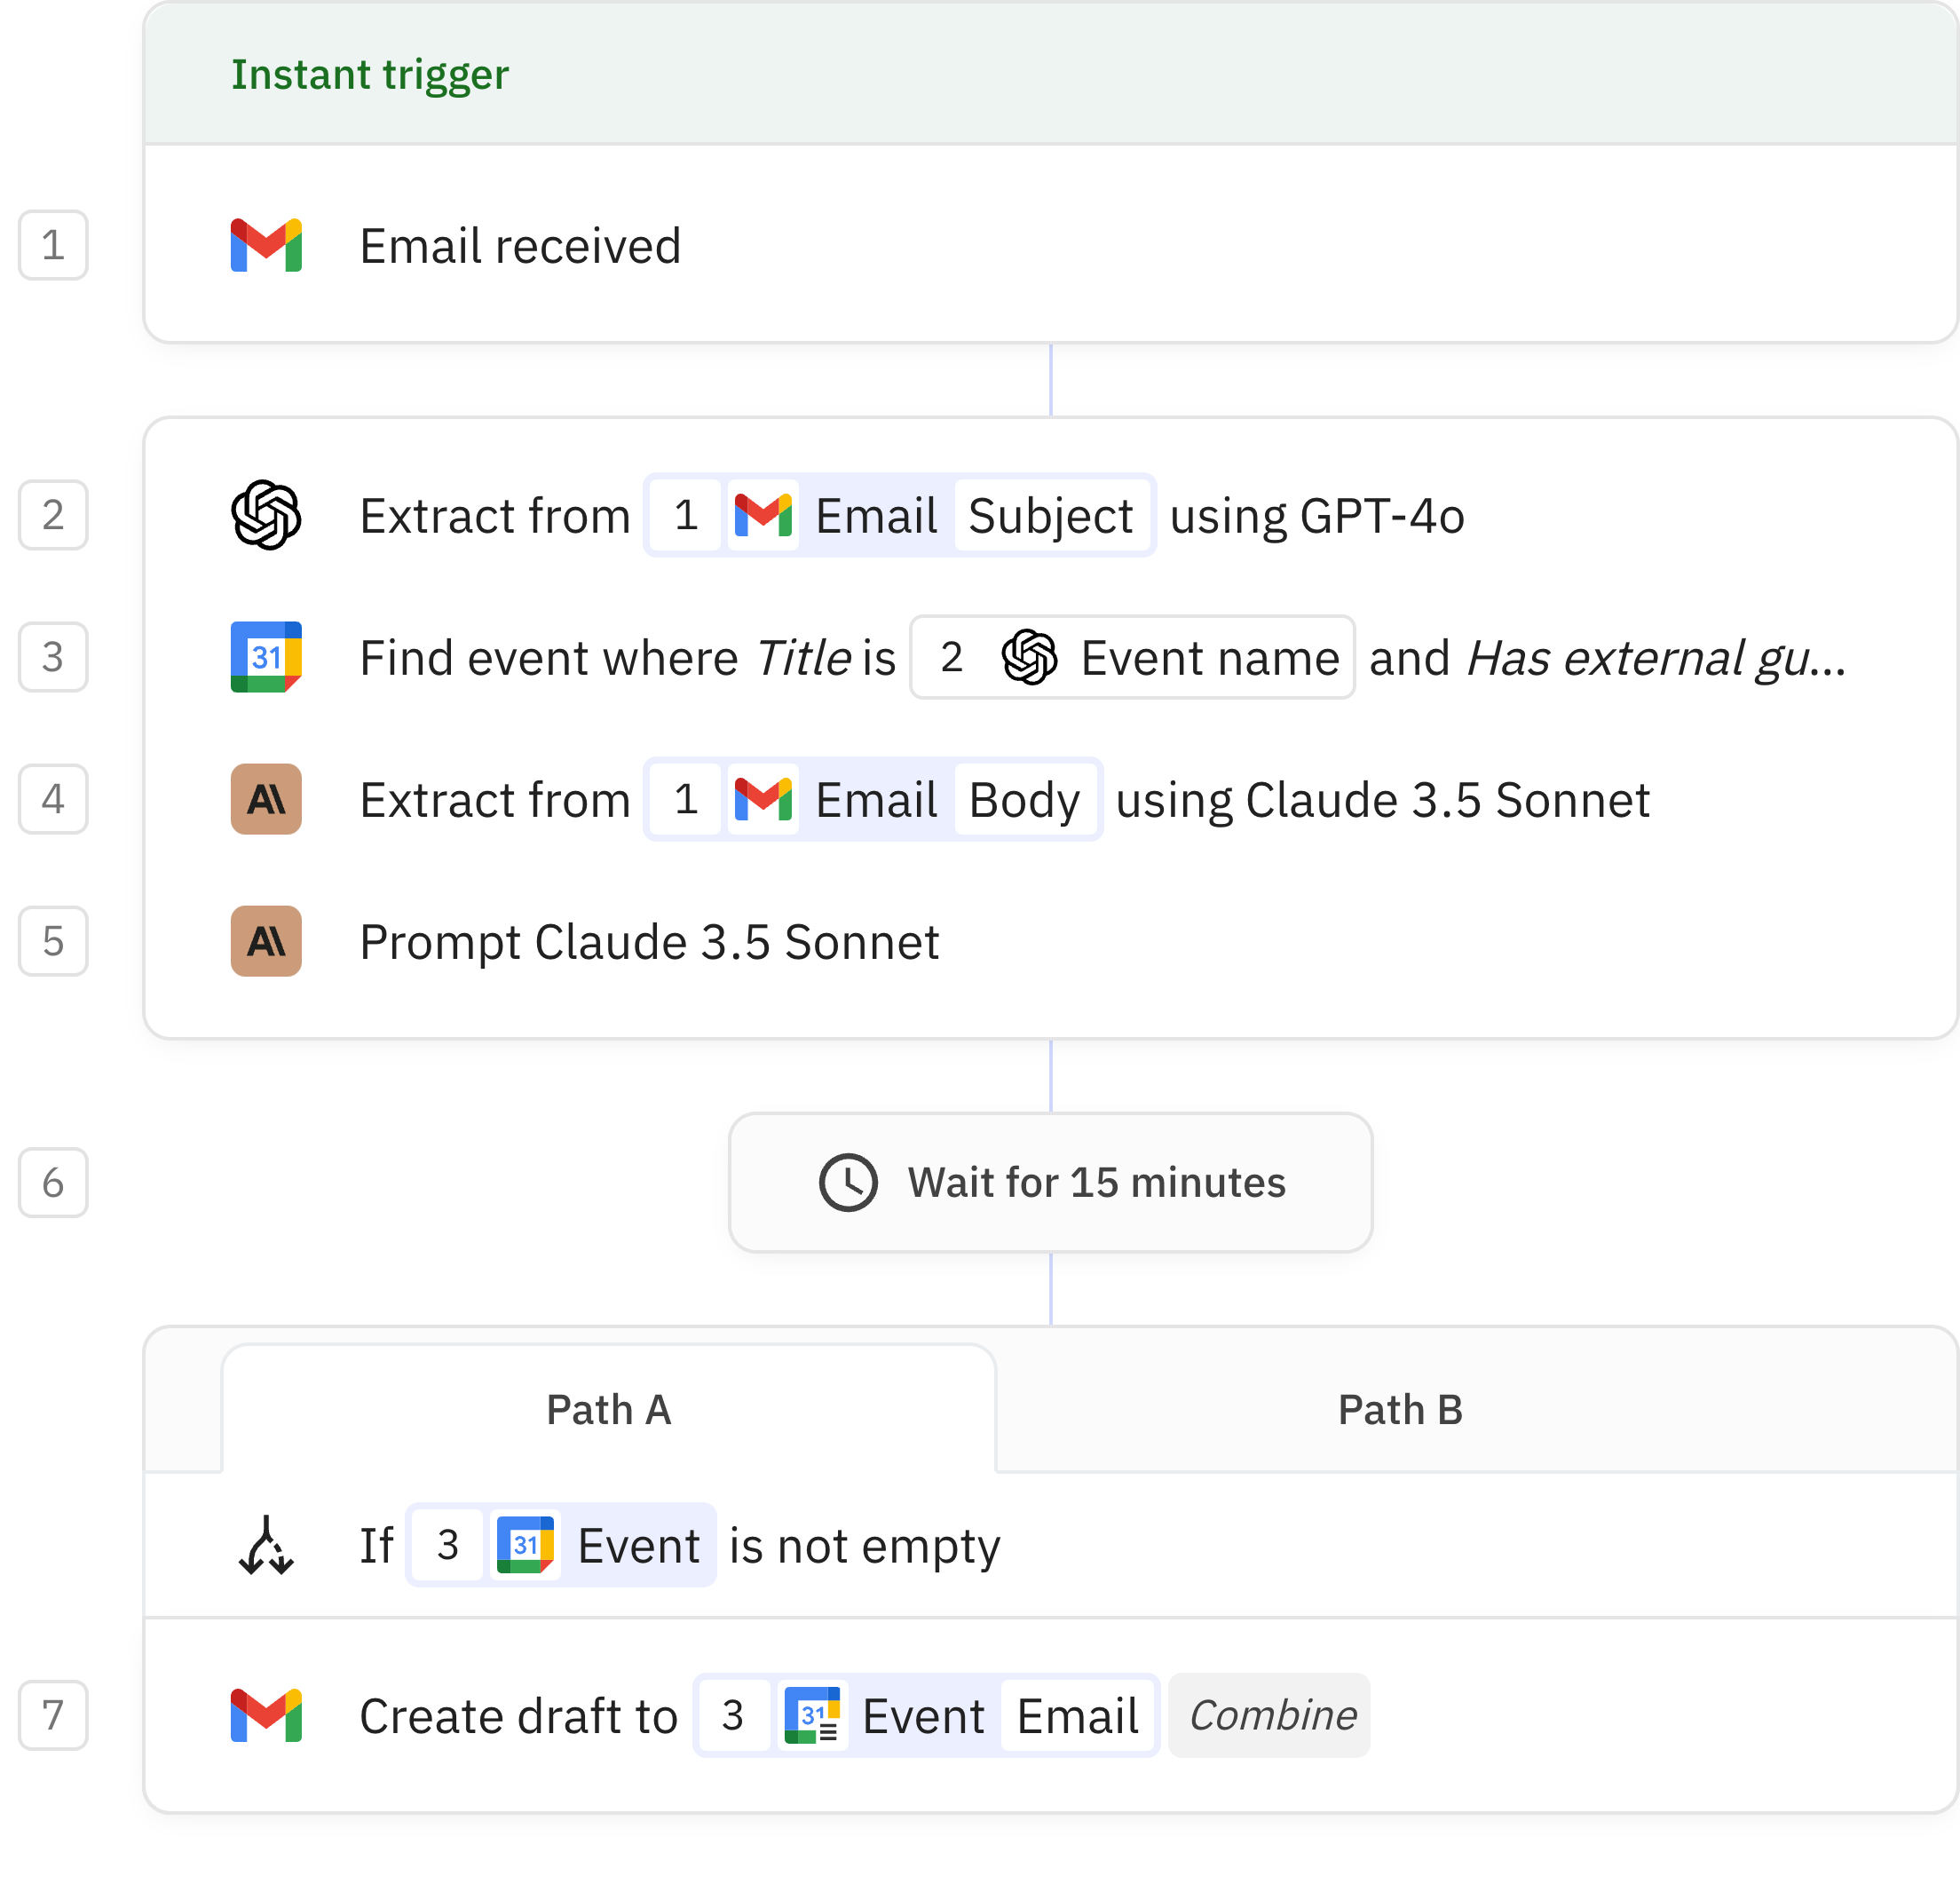The height and width of the screenshot is (1900, 1960).
Task: Click the Combine tag in the draft step
Action: coord(1269,1715)
